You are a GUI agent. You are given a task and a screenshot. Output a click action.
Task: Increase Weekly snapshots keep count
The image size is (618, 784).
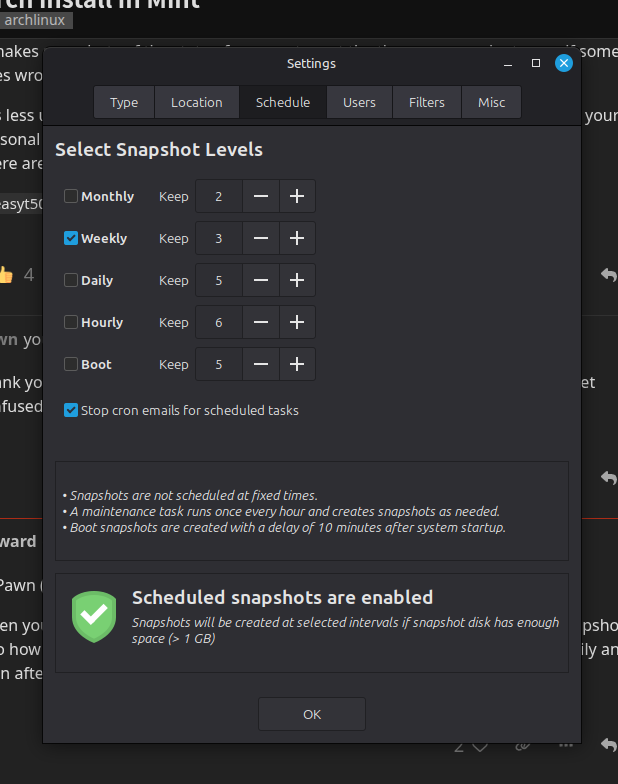tap(297, 239)
